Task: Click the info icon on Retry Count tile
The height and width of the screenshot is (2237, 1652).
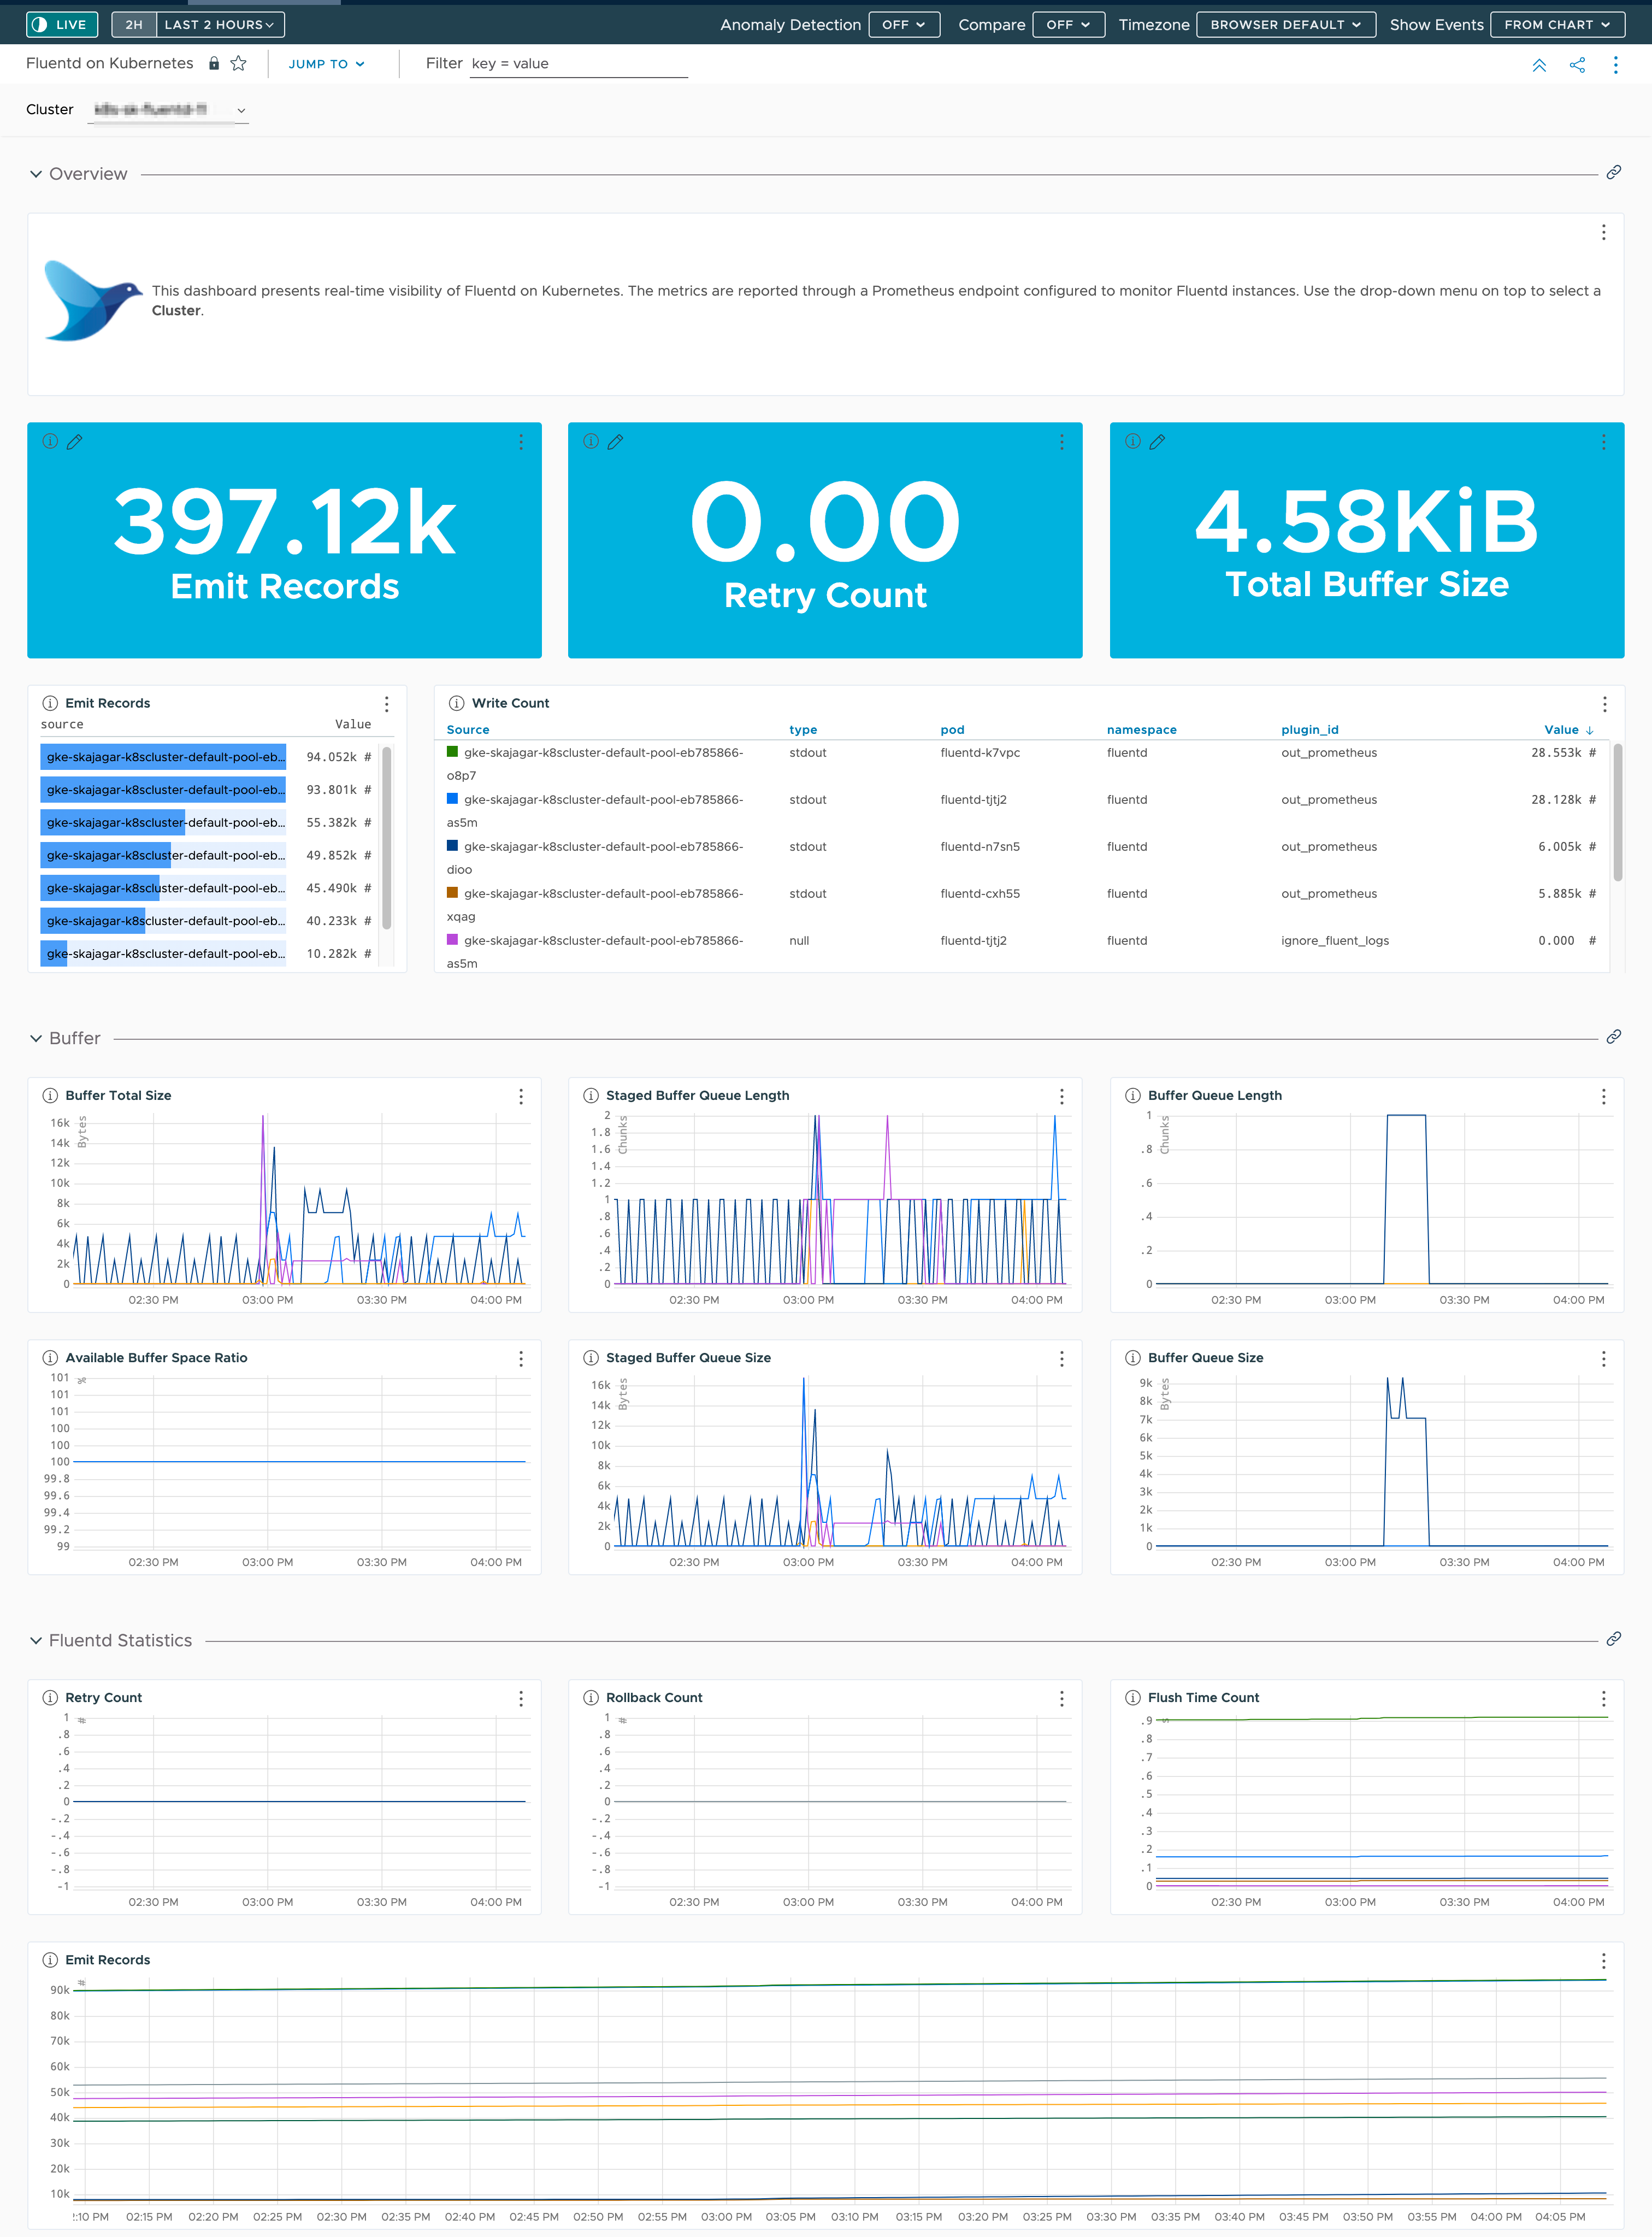Action: tap(591, 441)
